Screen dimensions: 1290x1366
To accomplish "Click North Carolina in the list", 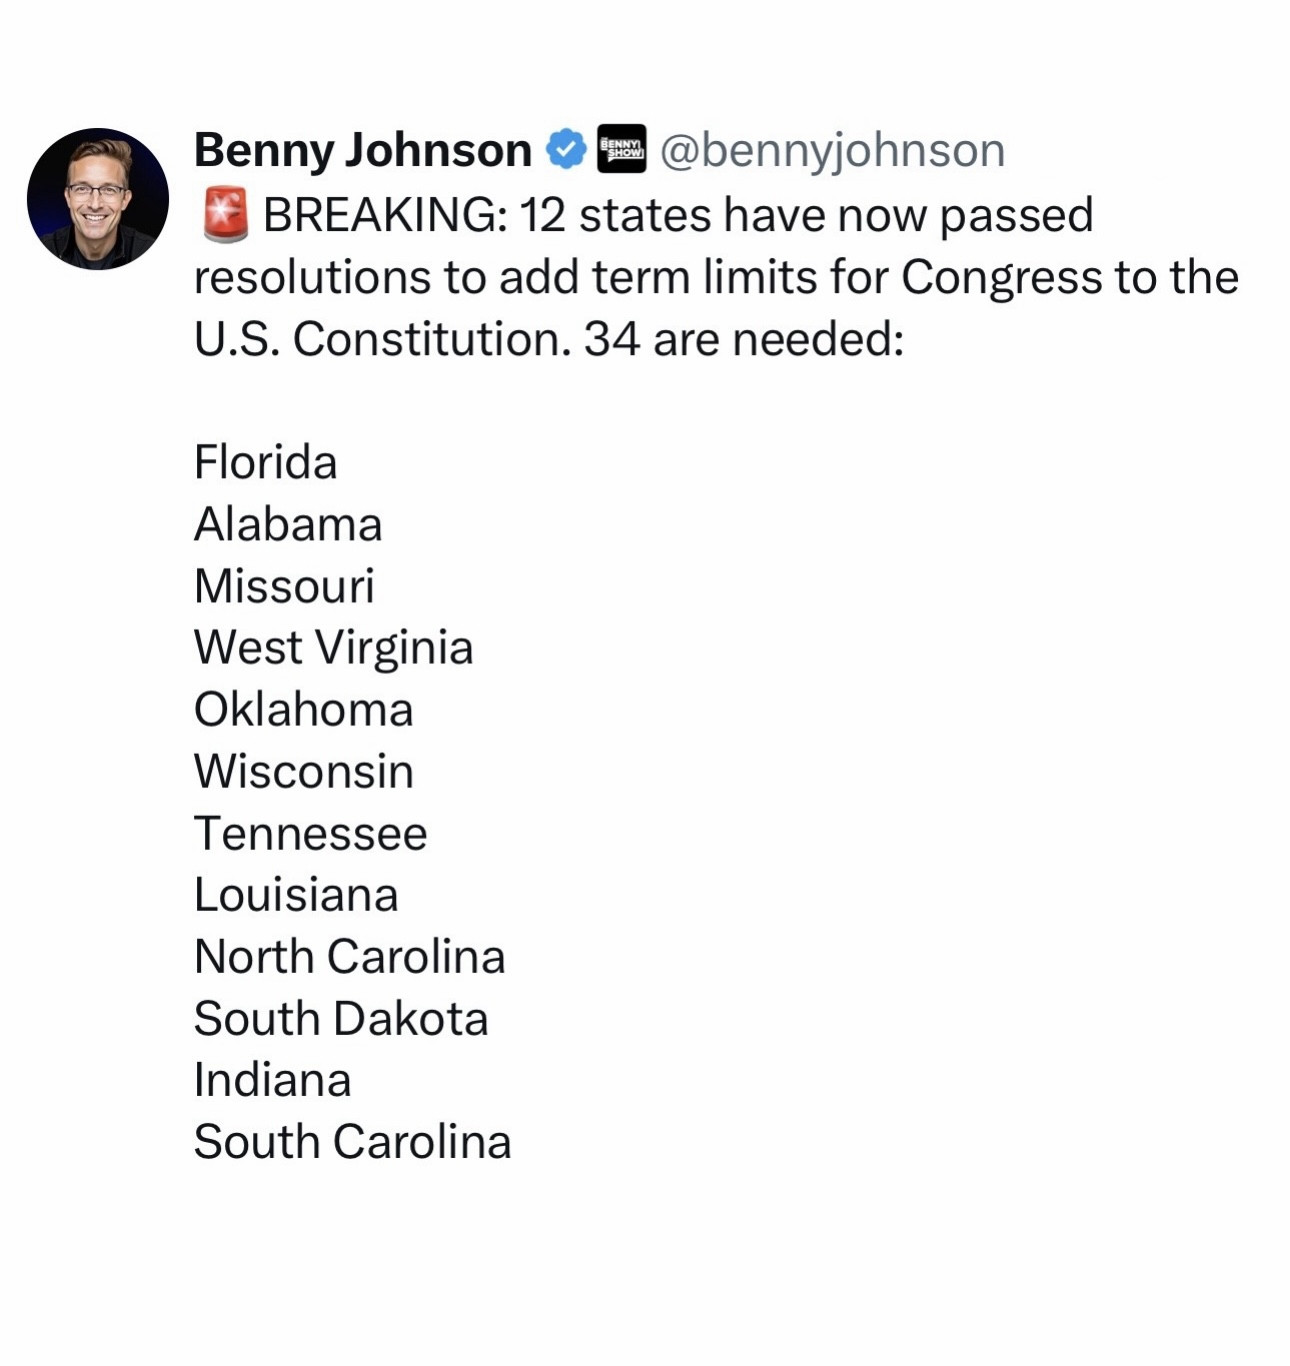I will [x=349, y=957].
